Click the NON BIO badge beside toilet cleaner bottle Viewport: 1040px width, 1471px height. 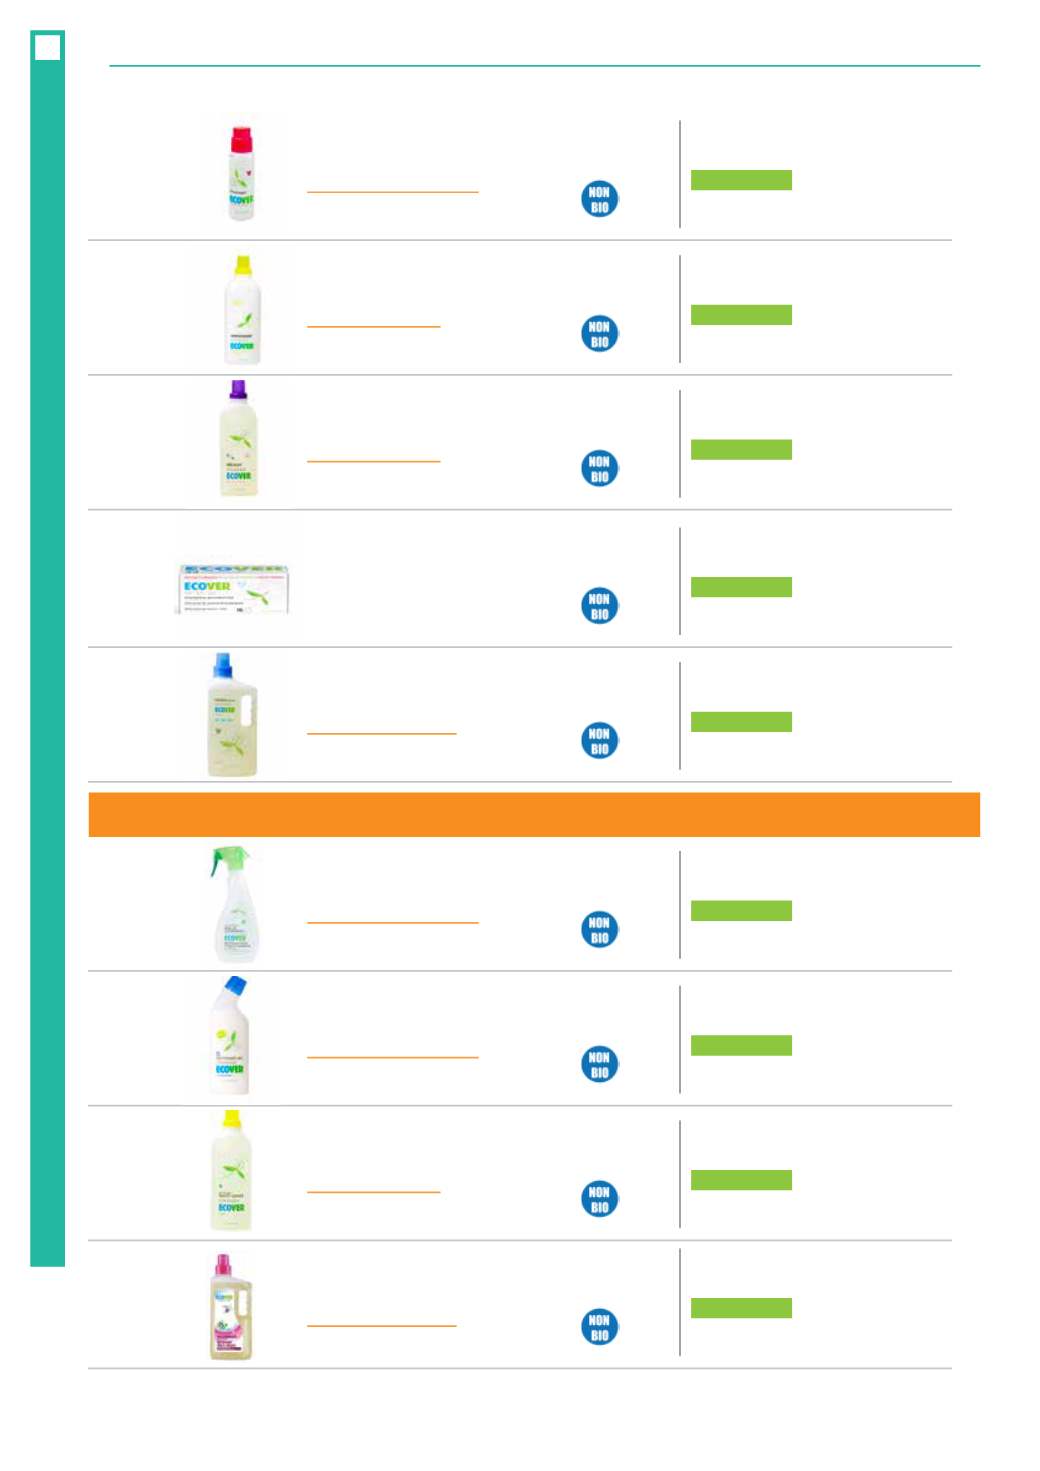[599, 1064]
